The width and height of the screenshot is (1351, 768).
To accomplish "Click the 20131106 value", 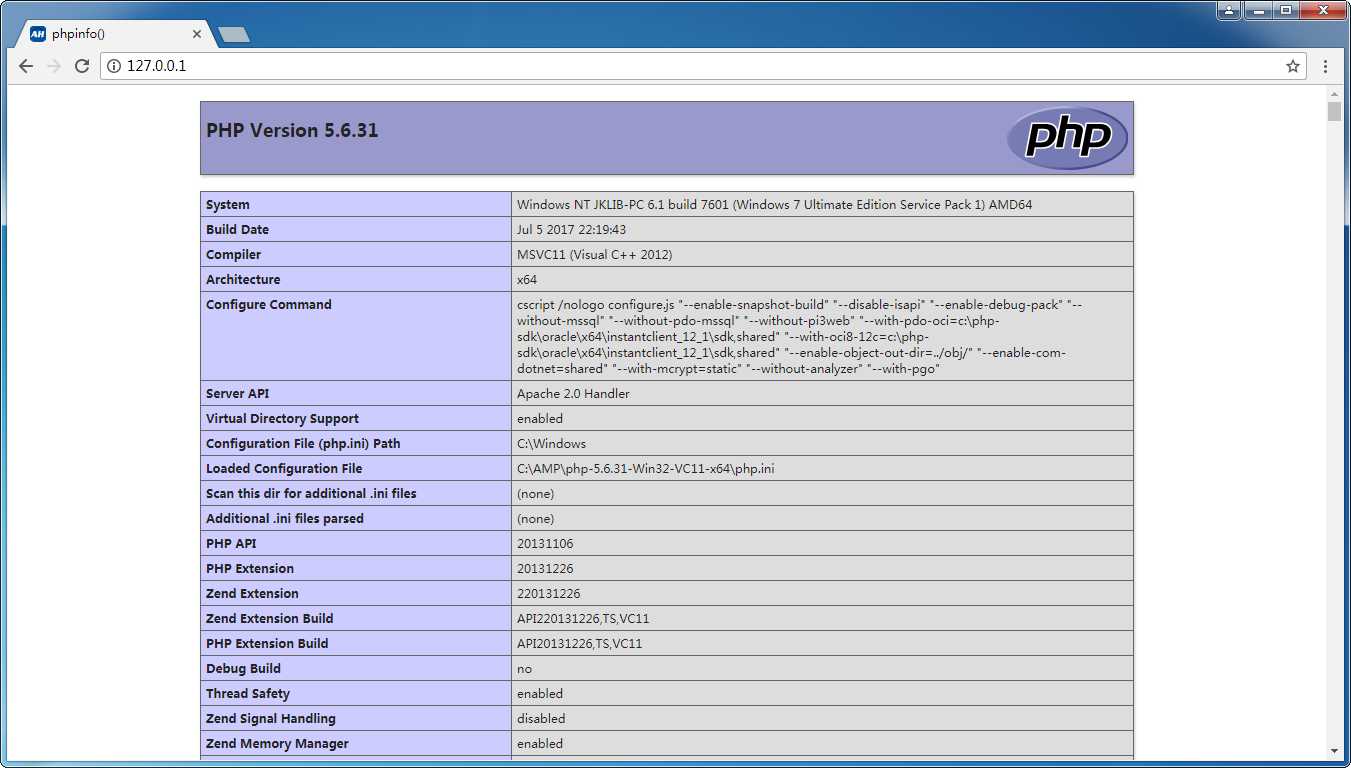I will [x=545, y=544].
